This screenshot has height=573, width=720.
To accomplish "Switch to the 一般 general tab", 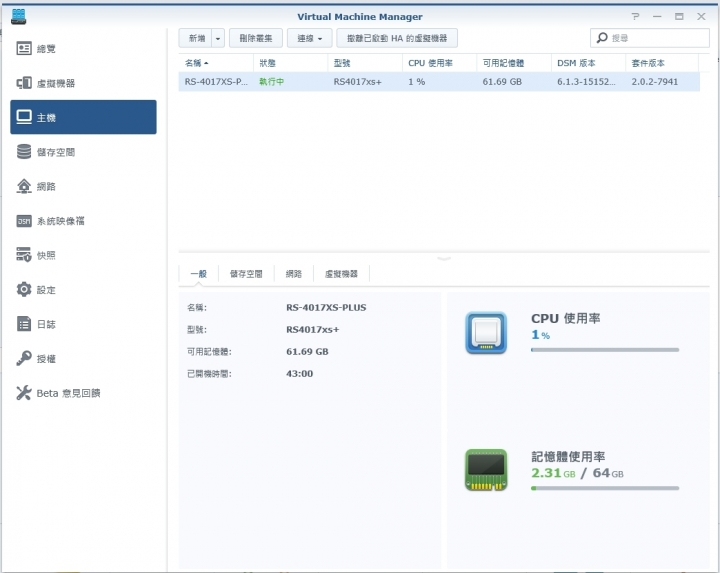I will [198, 274].
